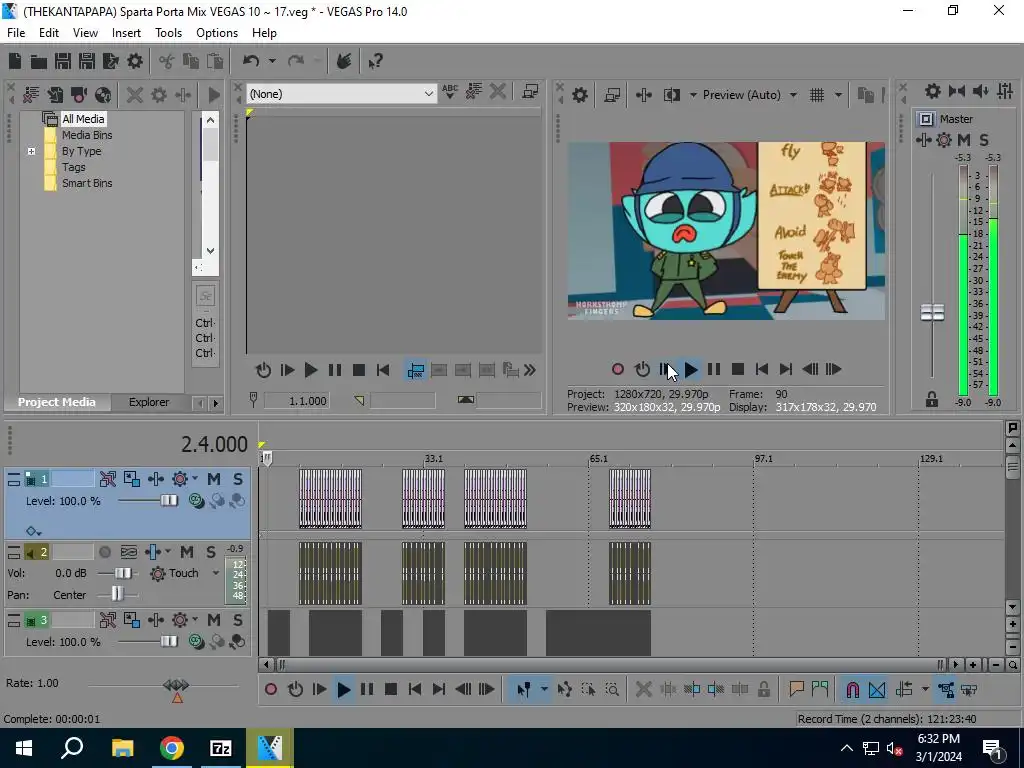This screenshot has height=768, width=1024.
Task: Open the Edit menu
Action: click(49, 33)
